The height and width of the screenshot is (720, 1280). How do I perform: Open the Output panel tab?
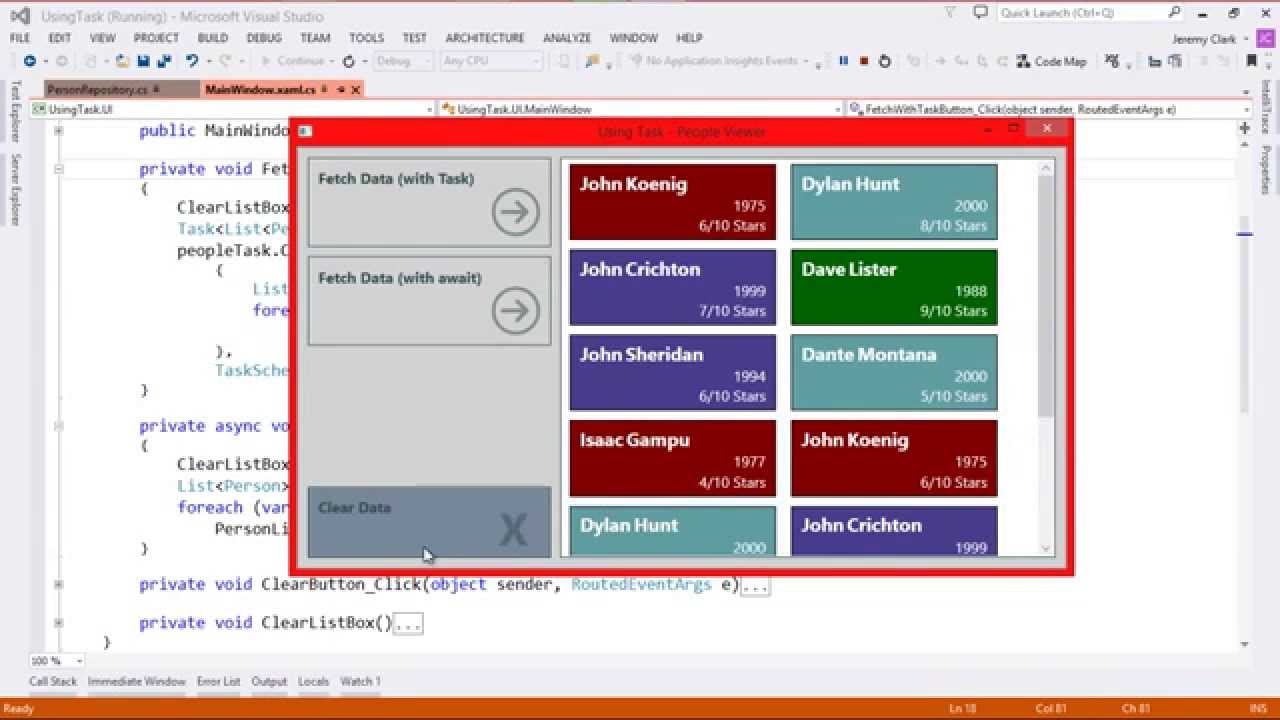tap(269, 682)
